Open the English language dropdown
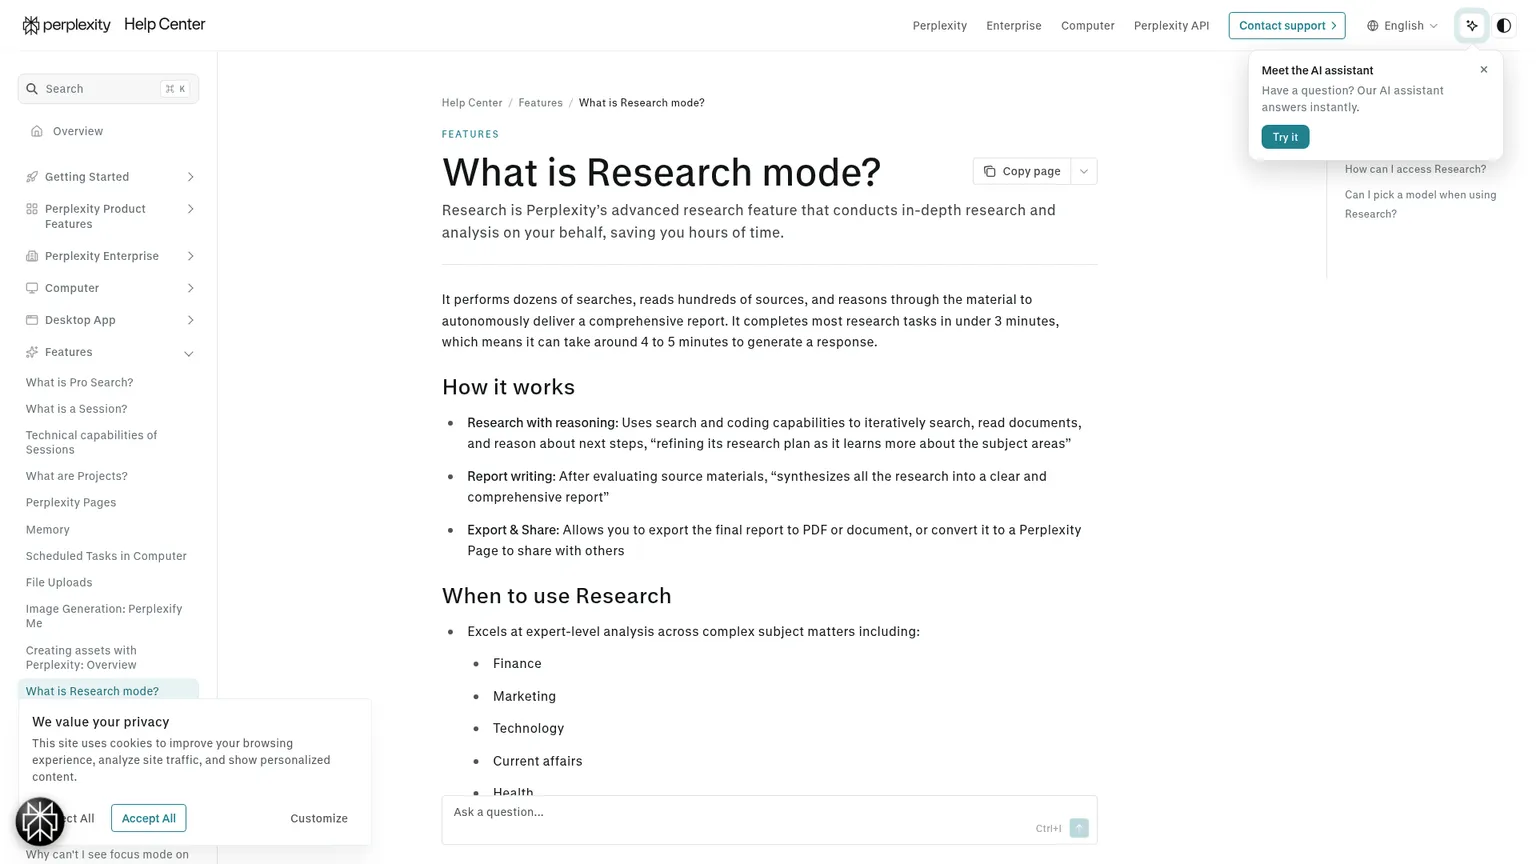Viewport: 1536px width, 864px height. [x=1402, y=26]
